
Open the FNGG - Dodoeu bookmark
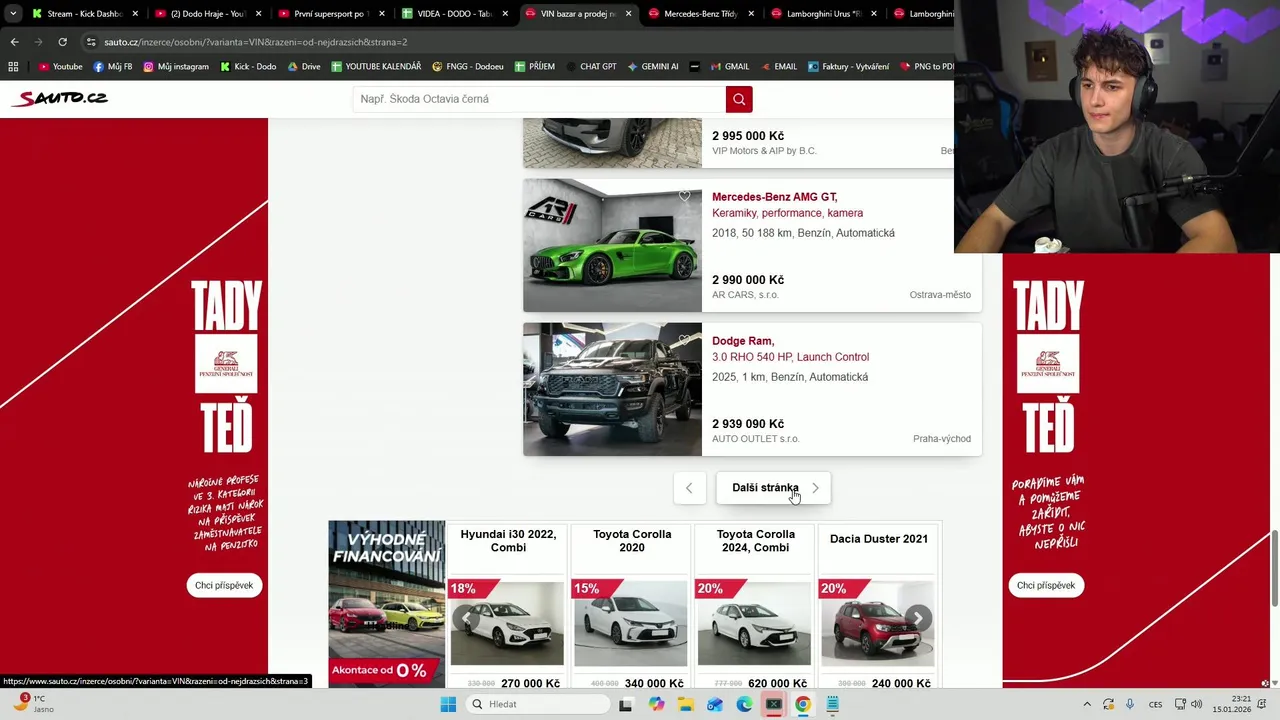pyautogui.click(x=468, y=67)
